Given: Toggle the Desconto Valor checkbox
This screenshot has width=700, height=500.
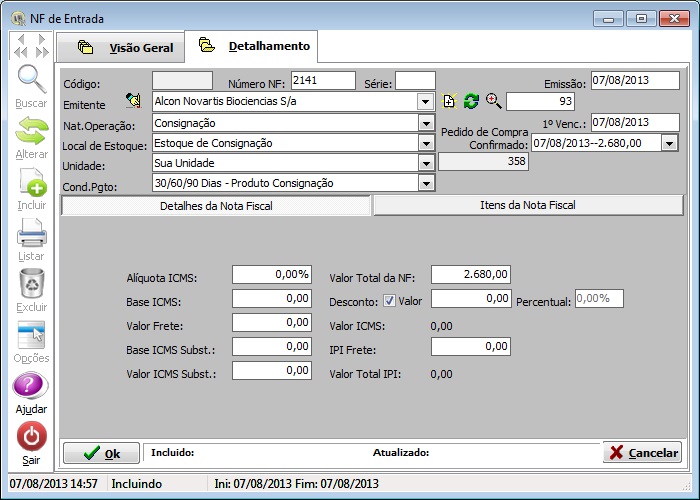Looking at the screenshot, I should tap(389, 300).
